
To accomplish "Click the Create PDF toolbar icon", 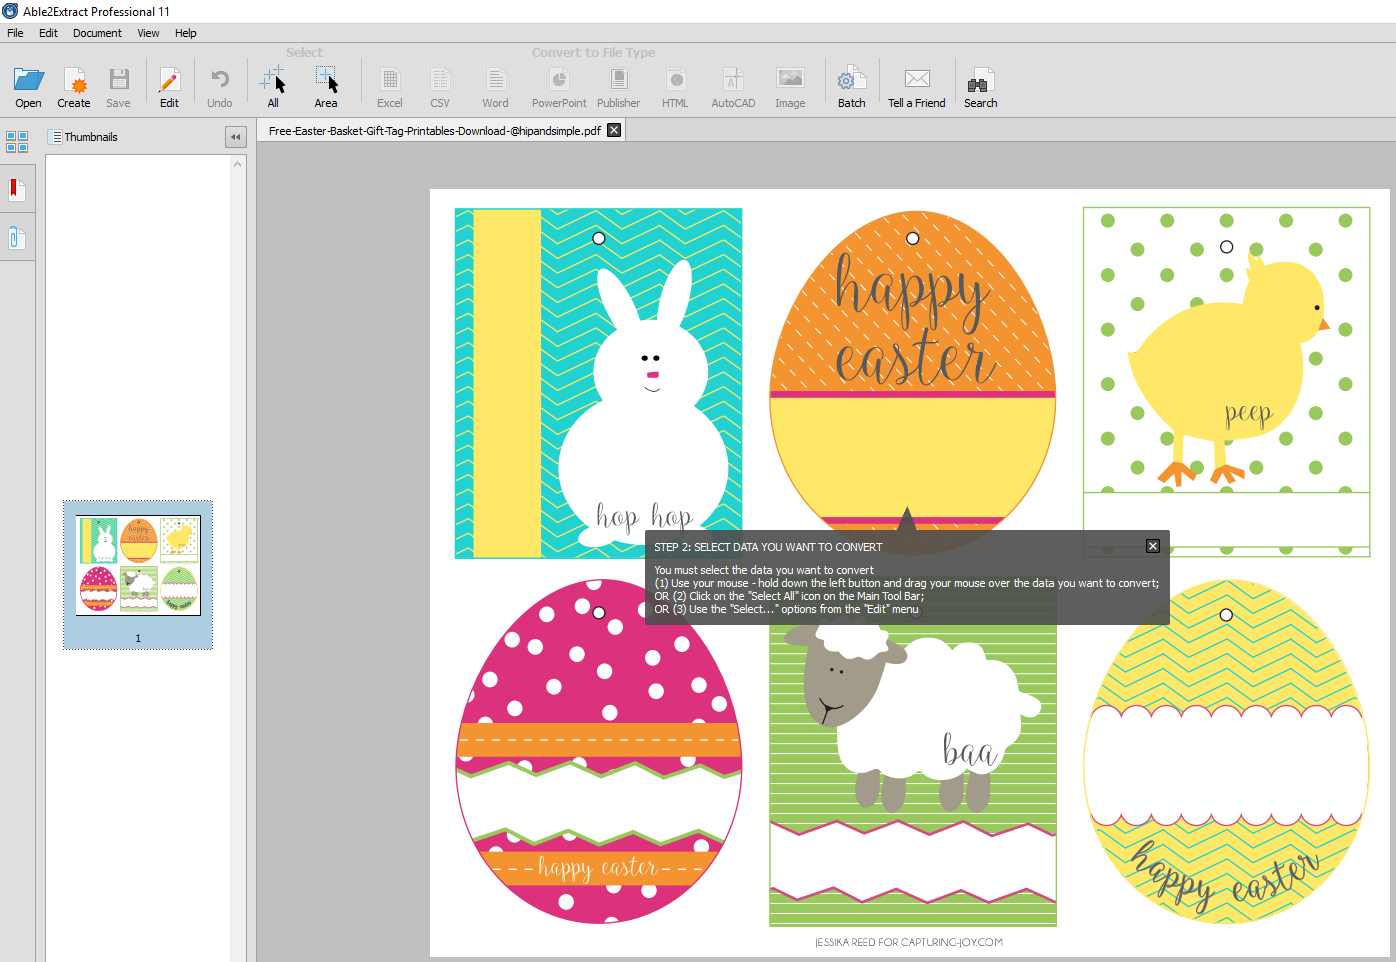I will pos(74,87).
